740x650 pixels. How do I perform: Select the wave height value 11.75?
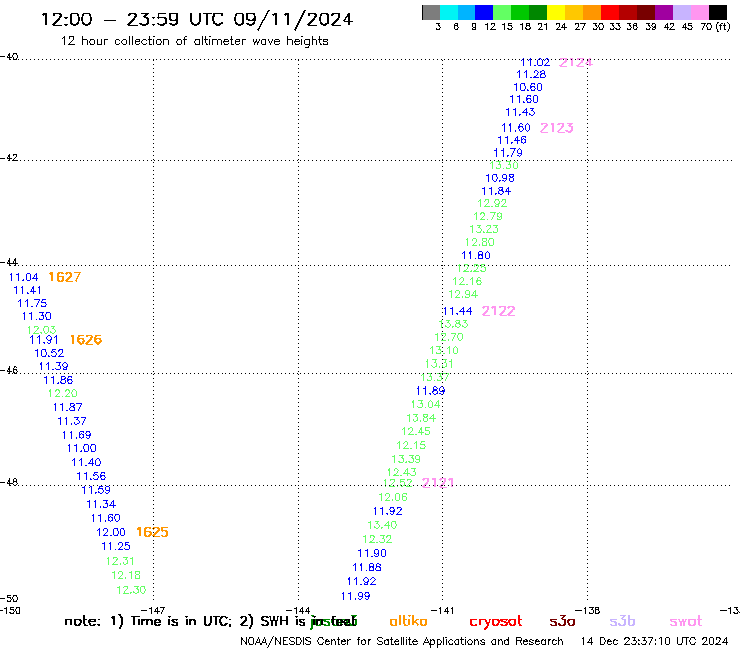(32, 304)
